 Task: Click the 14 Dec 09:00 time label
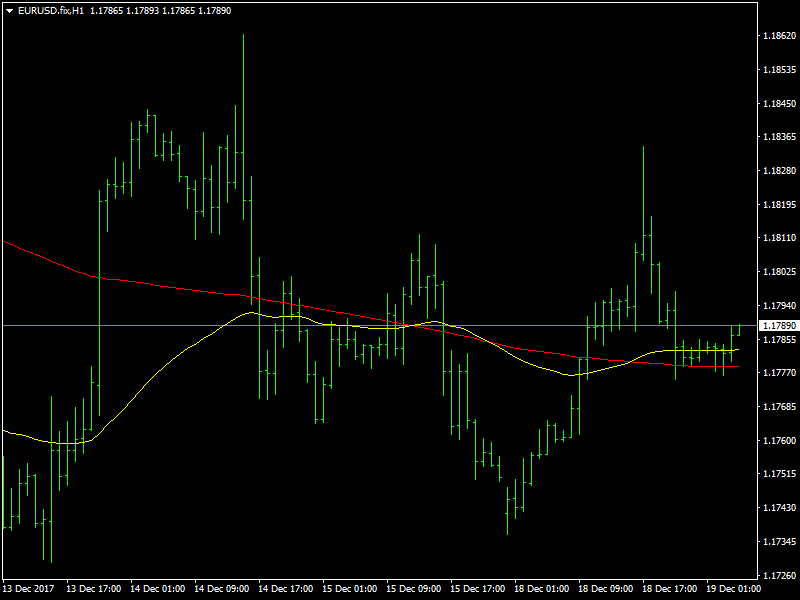pos(221,589)
